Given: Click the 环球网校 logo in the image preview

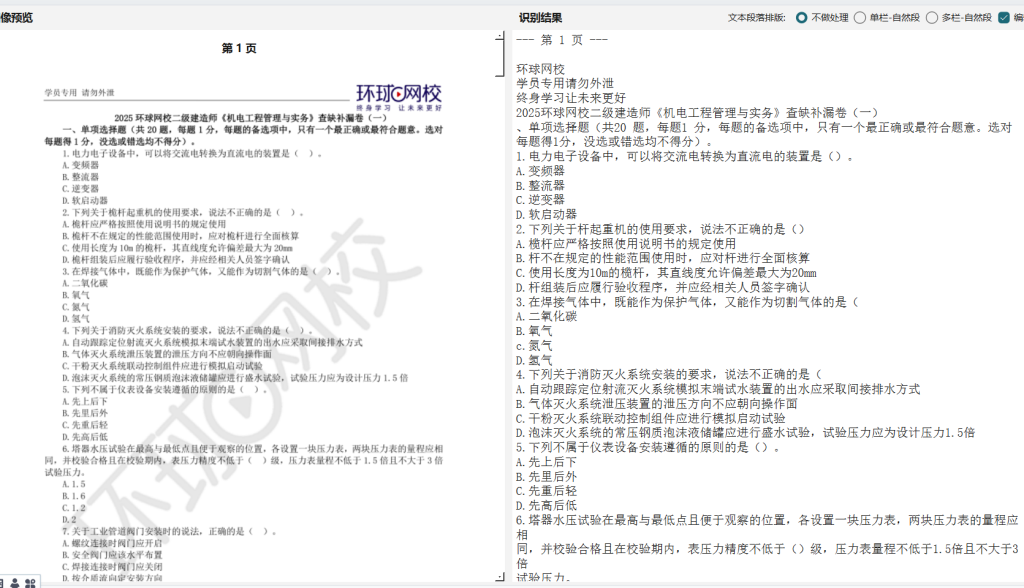Looking at the screenshot, I should click(399, 95).
